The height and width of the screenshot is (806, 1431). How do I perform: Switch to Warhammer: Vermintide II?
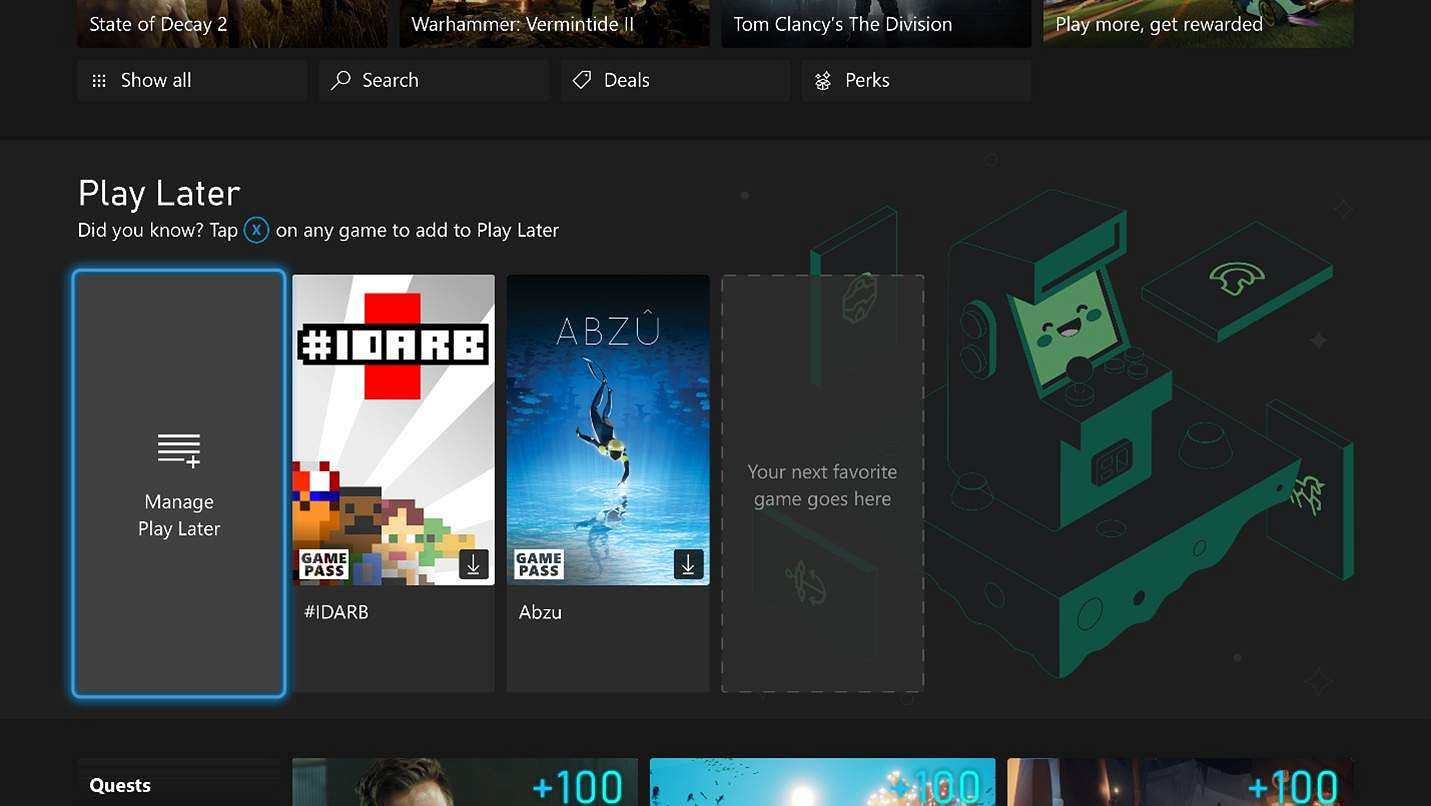[554, 24]
